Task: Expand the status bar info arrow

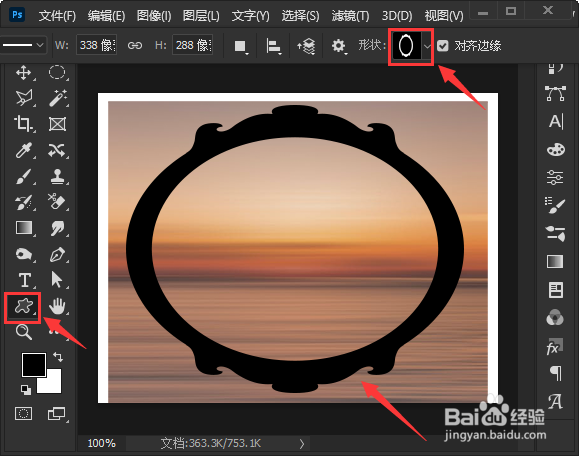Action: click(302, 443)
